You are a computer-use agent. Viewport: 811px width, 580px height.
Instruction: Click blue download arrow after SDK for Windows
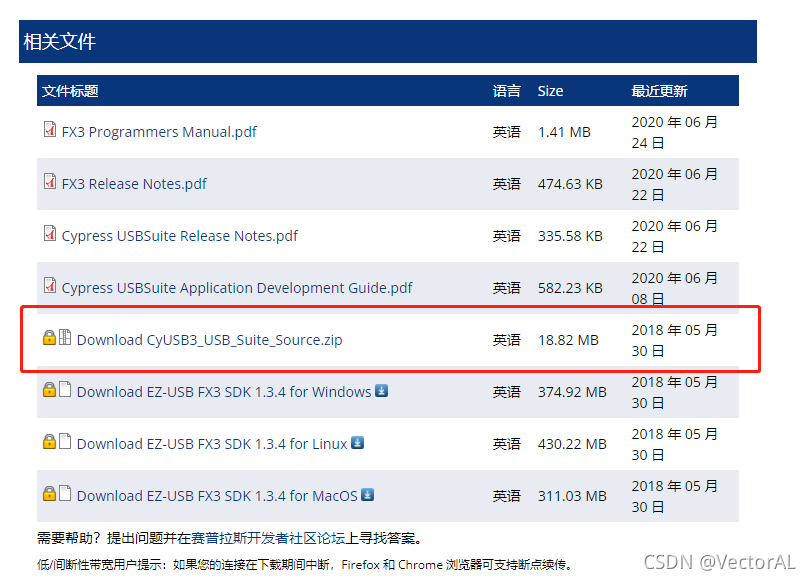[382, 390]
